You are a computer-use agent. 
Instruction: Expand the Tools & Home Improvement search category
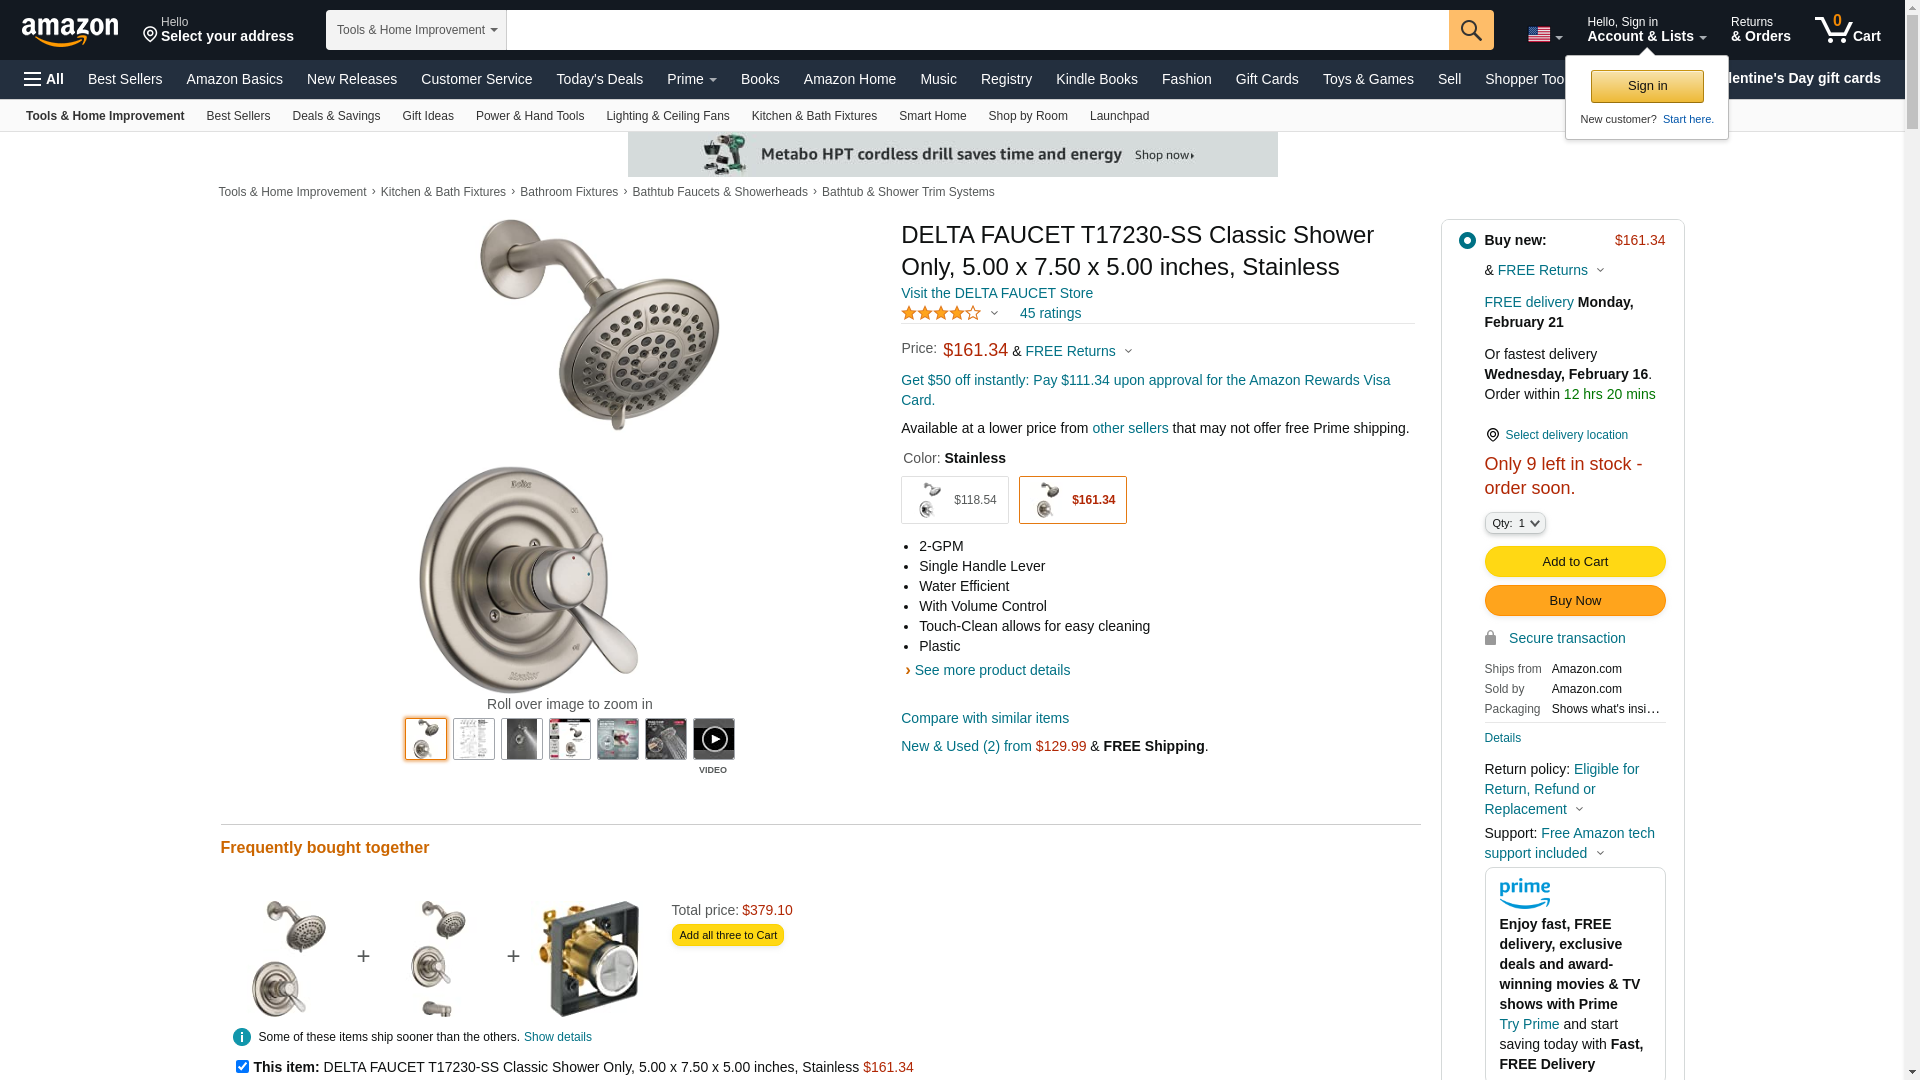416,30
